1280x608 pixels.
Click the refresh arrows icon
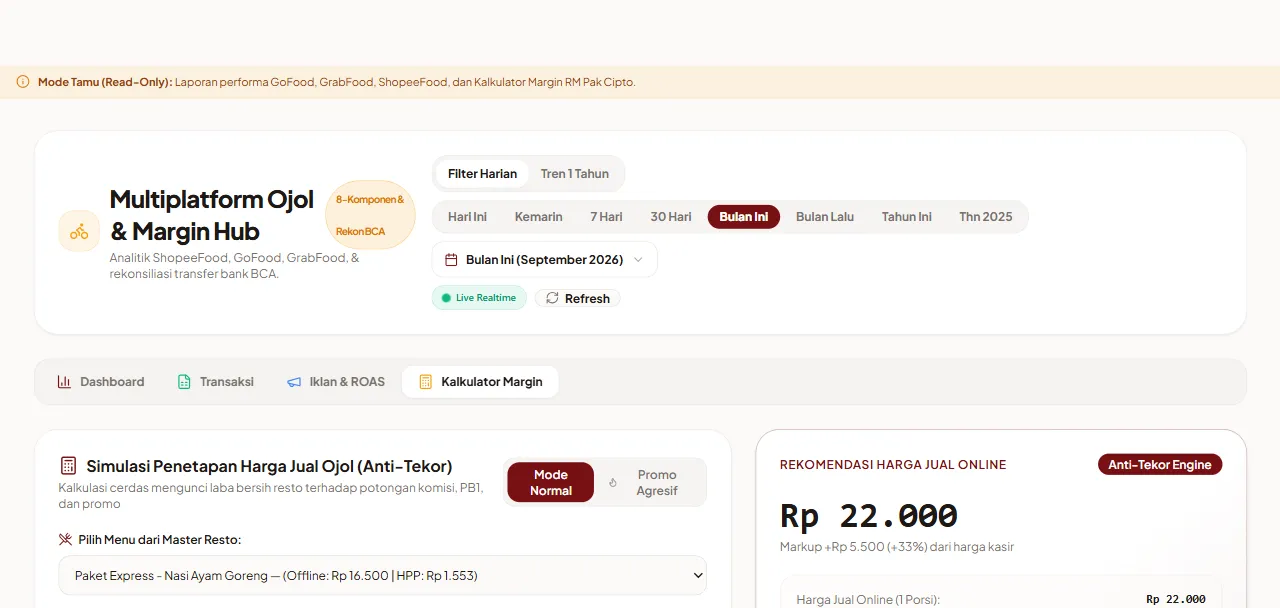pos(552,298)
